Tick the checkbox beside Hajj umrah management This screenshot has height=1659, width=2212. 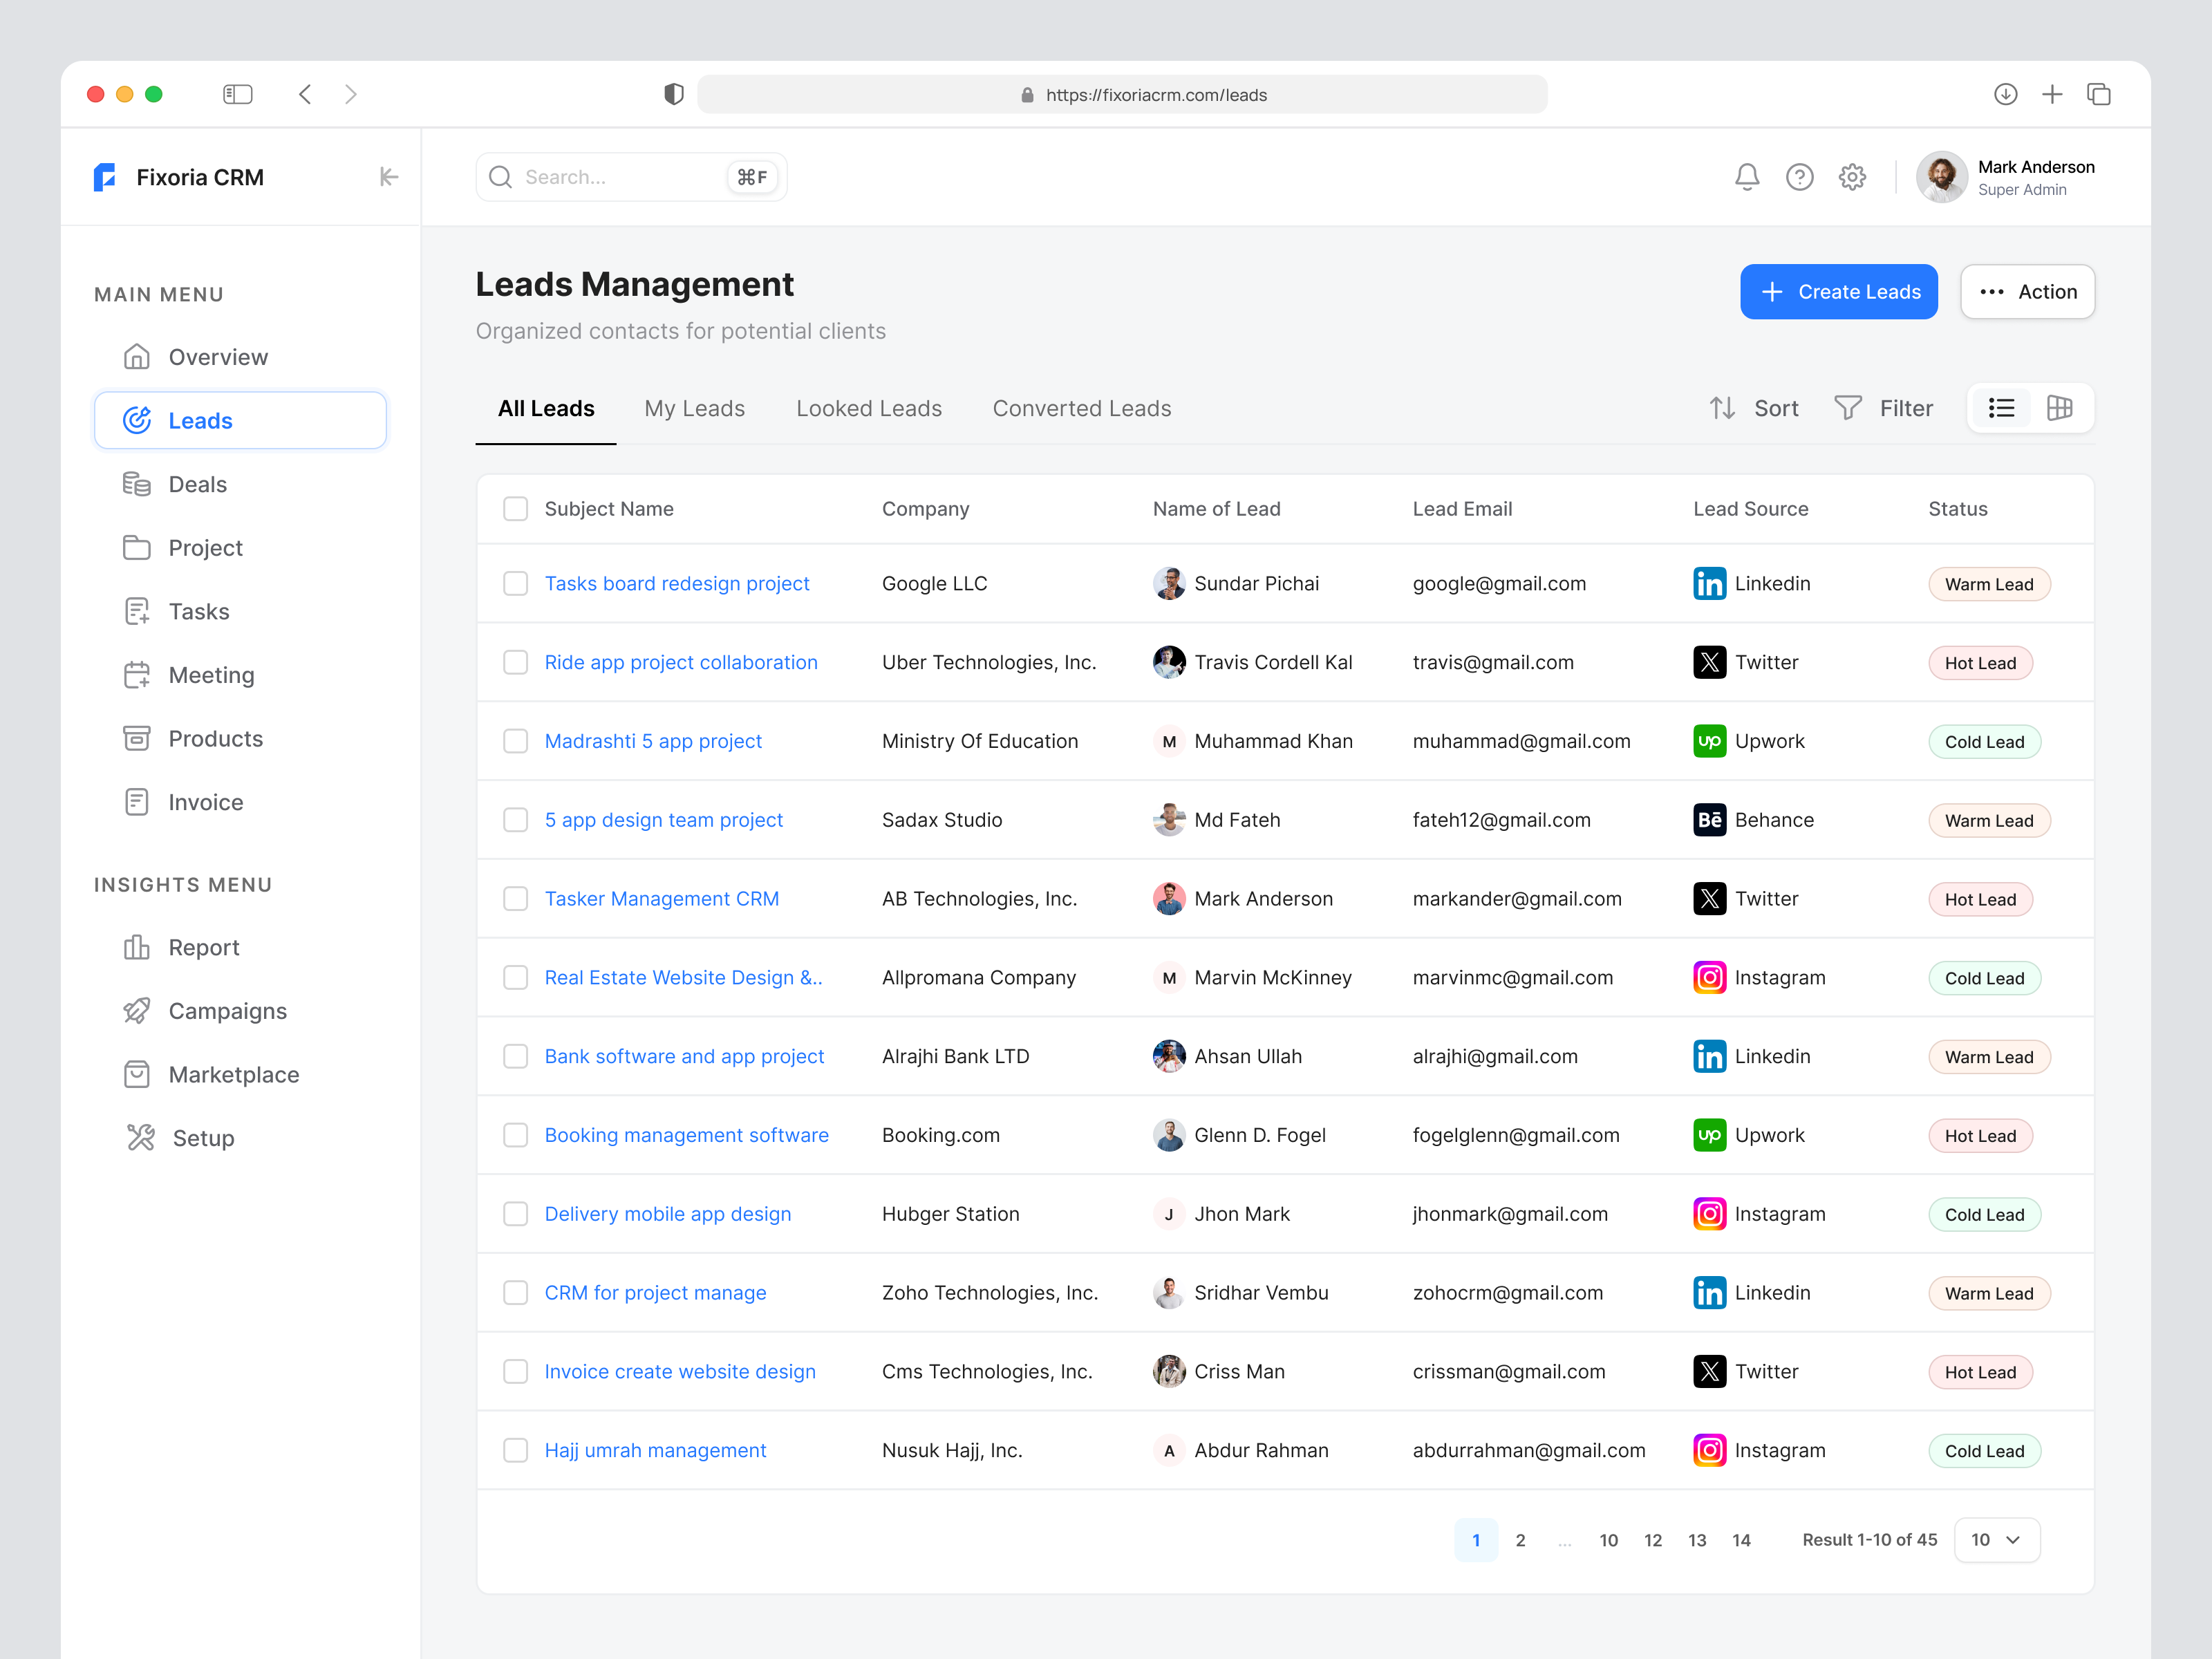516,1450
